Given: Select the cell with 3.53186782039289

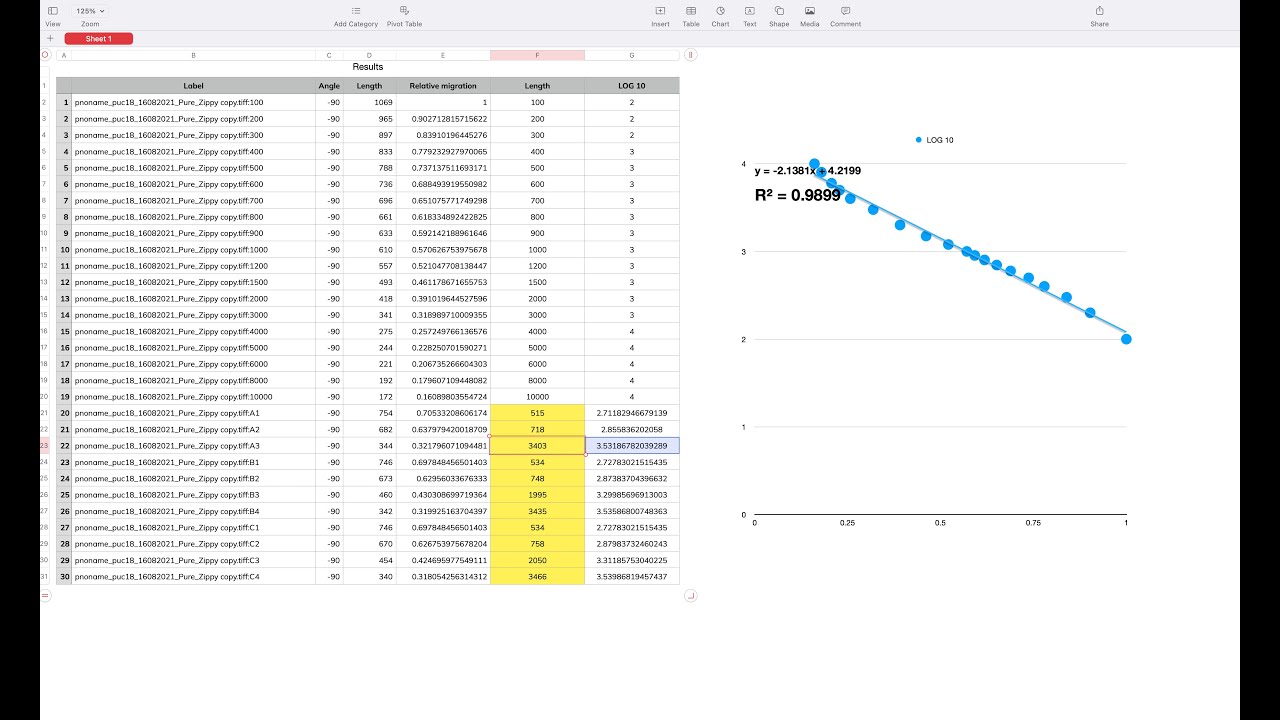Looking at the screenshot, I should pyautogui.click(x=632, y=446).
